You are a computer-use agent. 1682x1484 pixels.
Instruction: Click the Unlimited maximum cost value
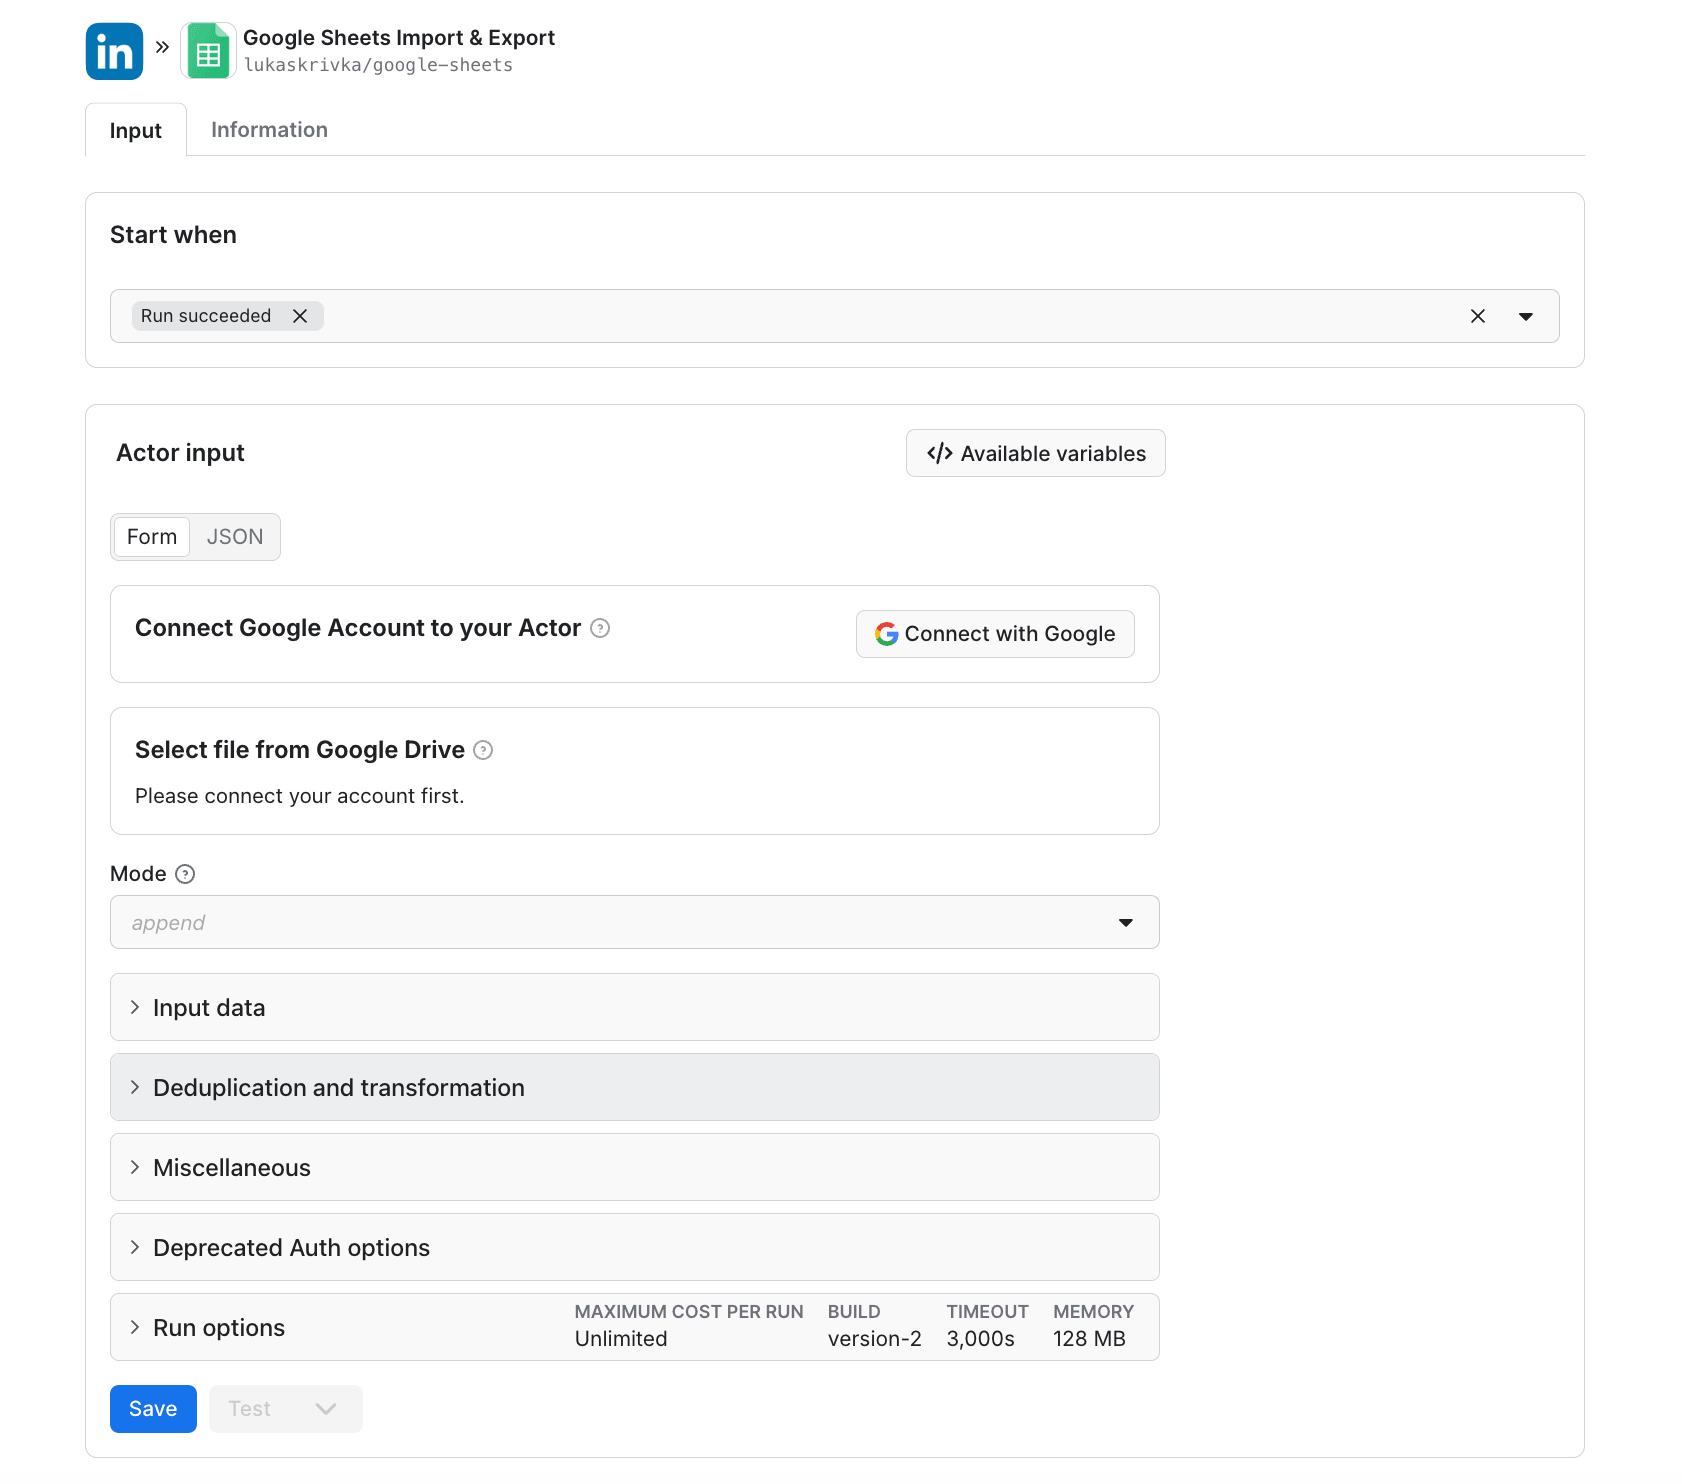click(621, 1339)
